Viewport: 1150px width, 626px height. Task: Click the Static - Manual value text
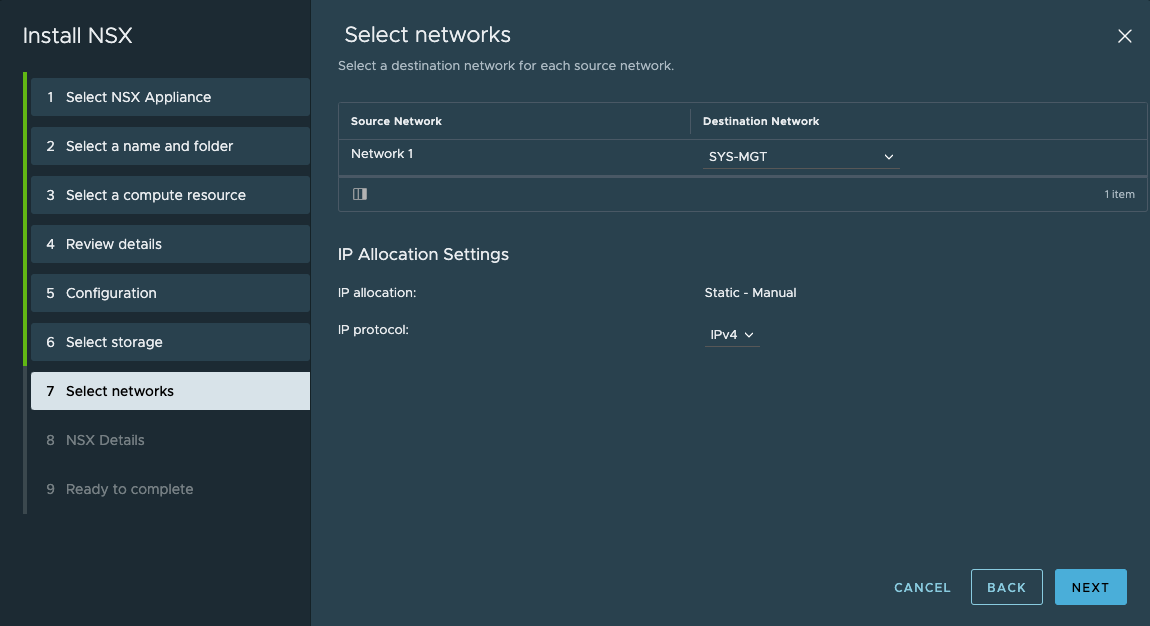pyautogui.click(x=750, y=292)
